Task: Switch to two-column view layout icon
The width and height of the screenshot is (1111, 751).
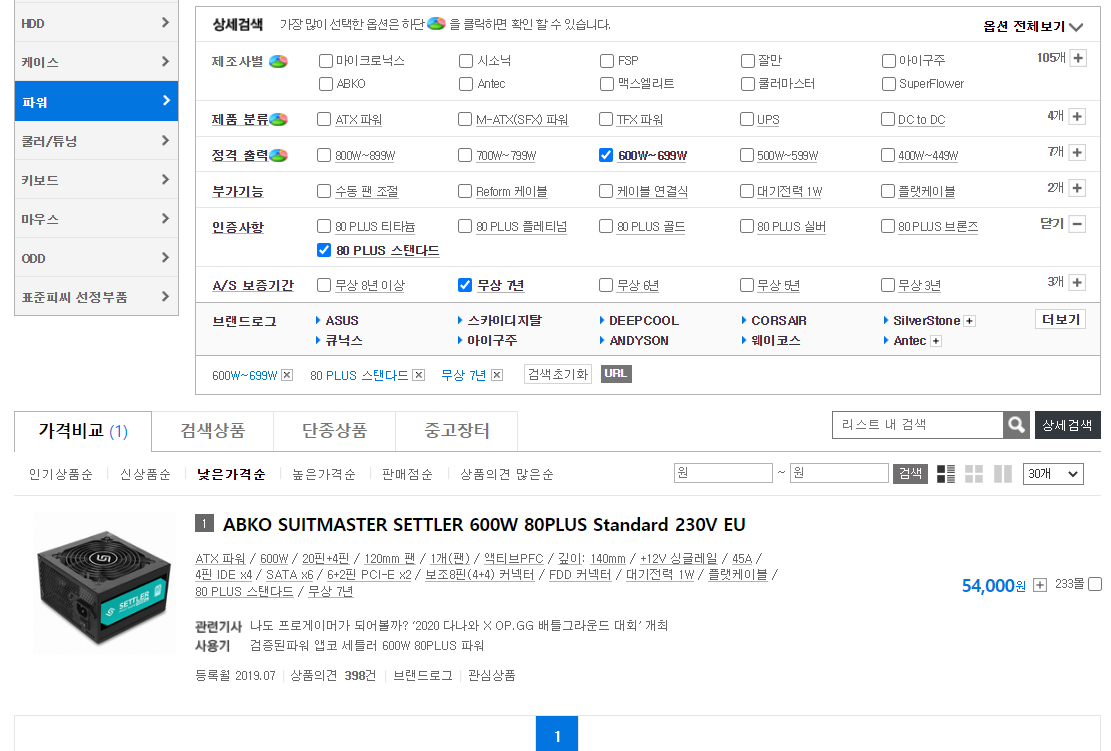Action: [1003, 474]
